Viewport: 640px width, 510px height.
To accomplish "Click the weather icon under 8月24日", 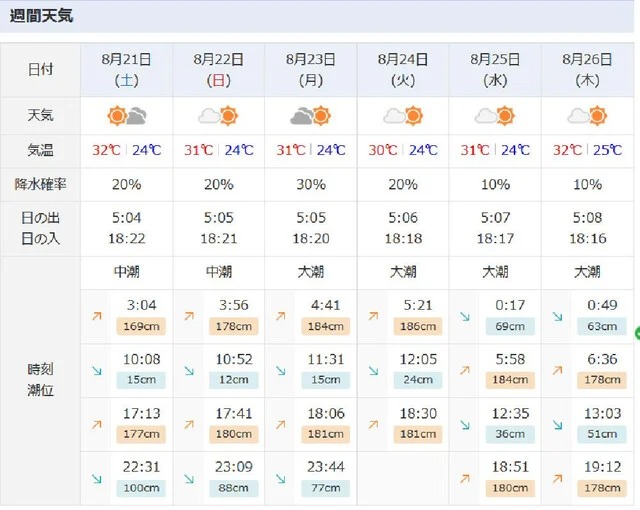I will click(x=402, y=116).
